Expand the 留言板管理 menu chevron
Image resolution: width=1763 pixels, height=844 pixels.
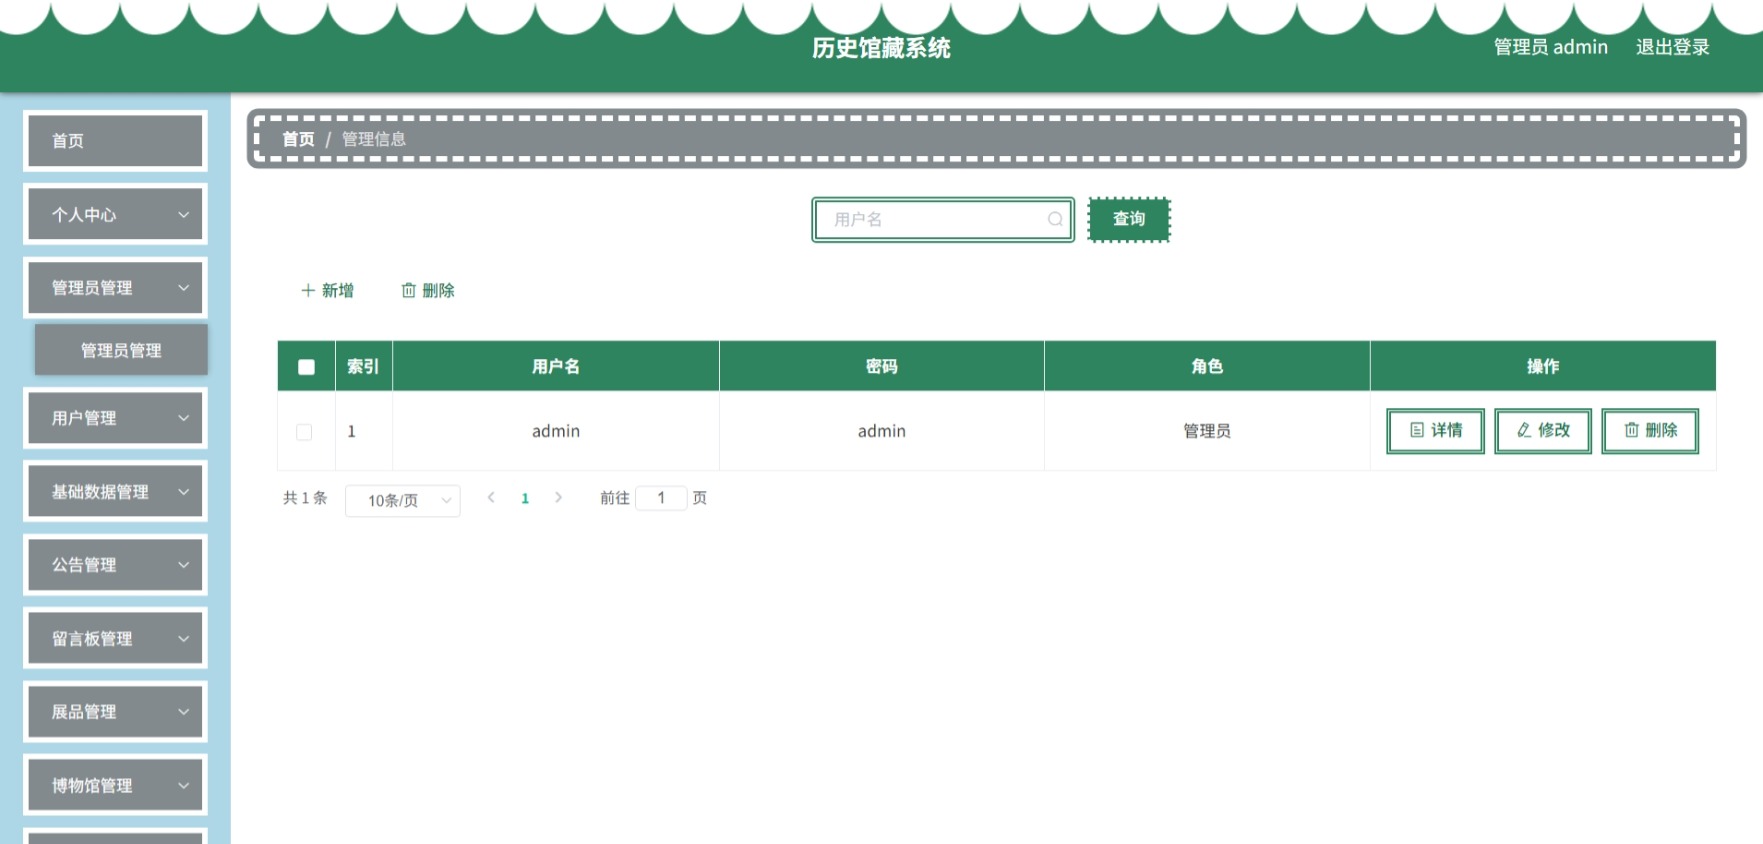[x=183, y=638]
